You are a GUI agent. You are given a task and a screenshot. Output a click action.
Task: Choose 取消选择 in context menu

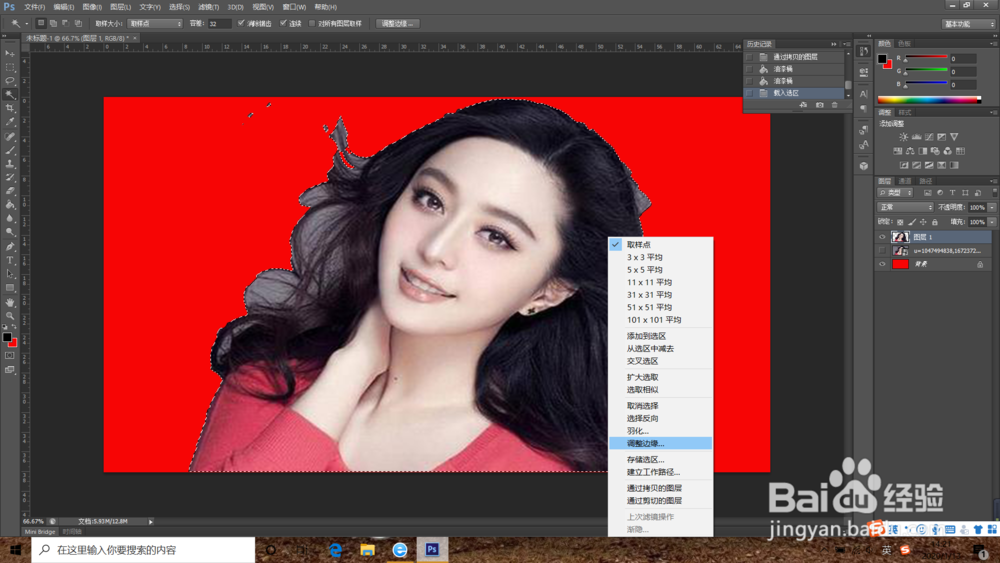click(x=660, y=406)
